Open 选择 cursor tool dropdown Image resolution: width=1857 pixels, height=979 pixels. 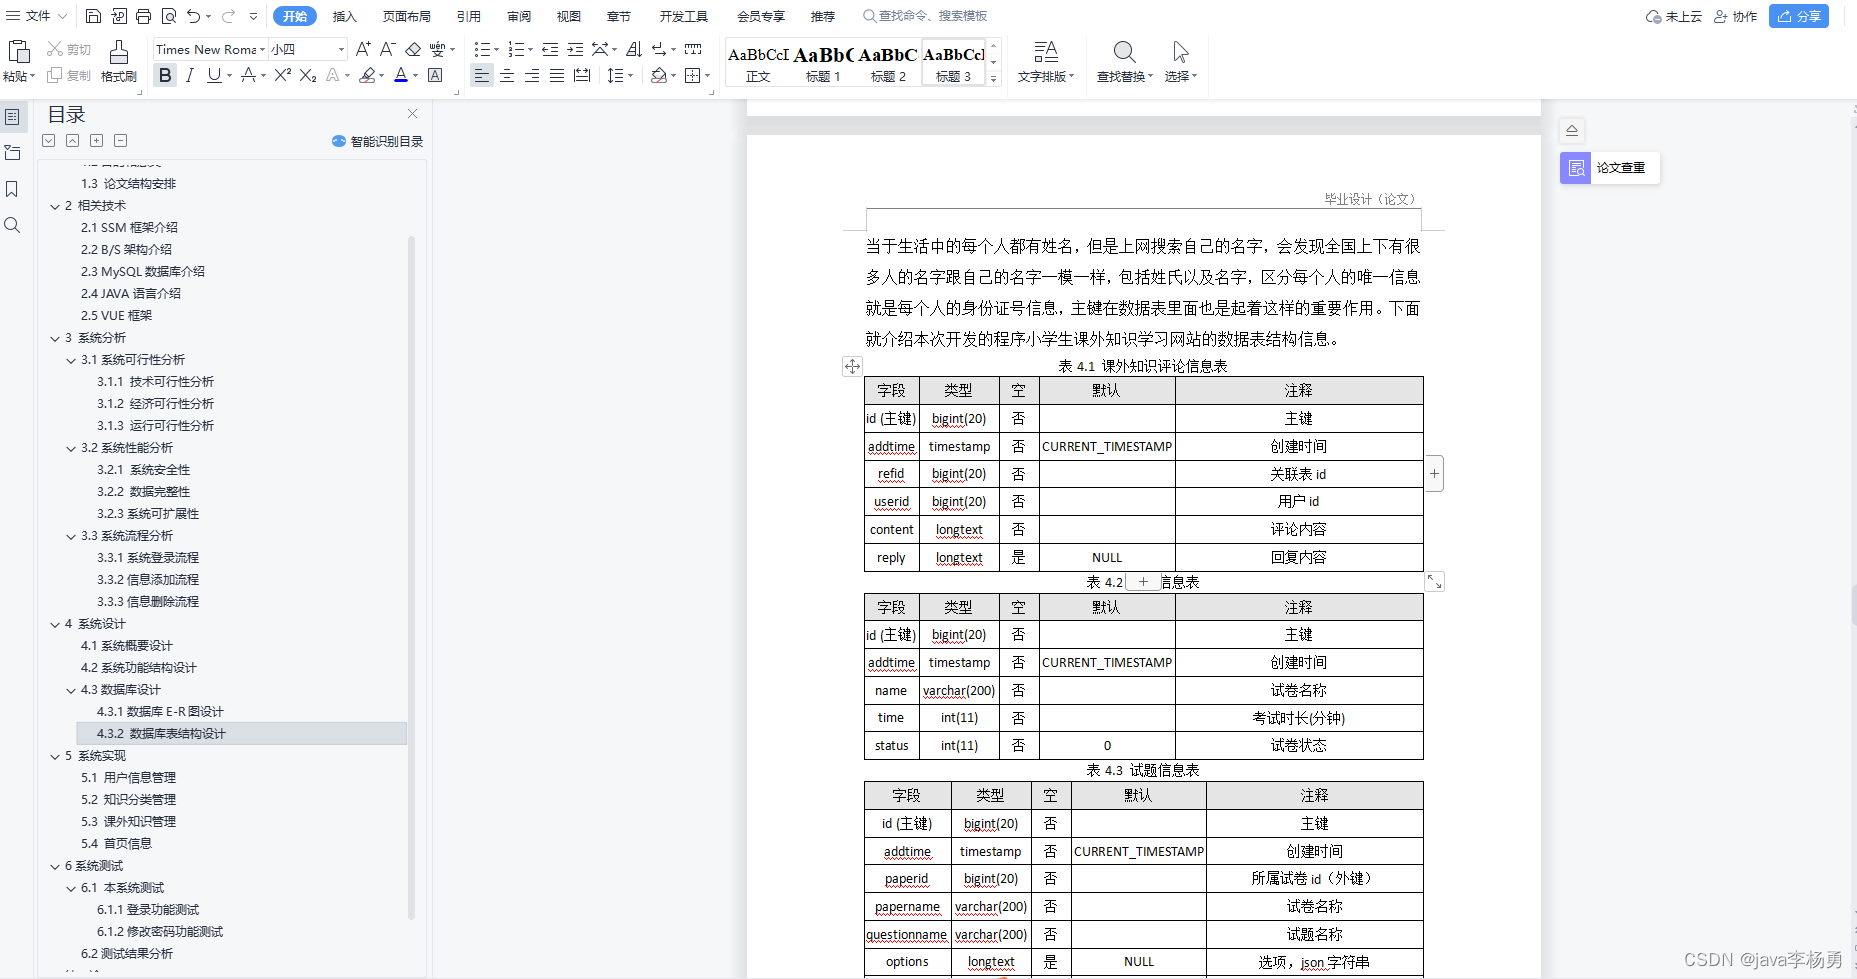pyautogui.click(x=1181, y=62)
